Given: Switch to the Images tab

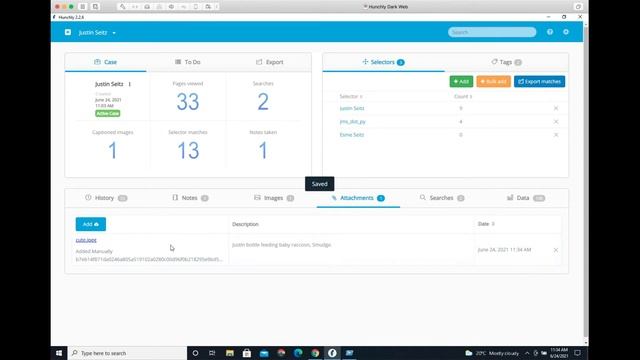Looking at the screenshot, I should click(274, 198).
